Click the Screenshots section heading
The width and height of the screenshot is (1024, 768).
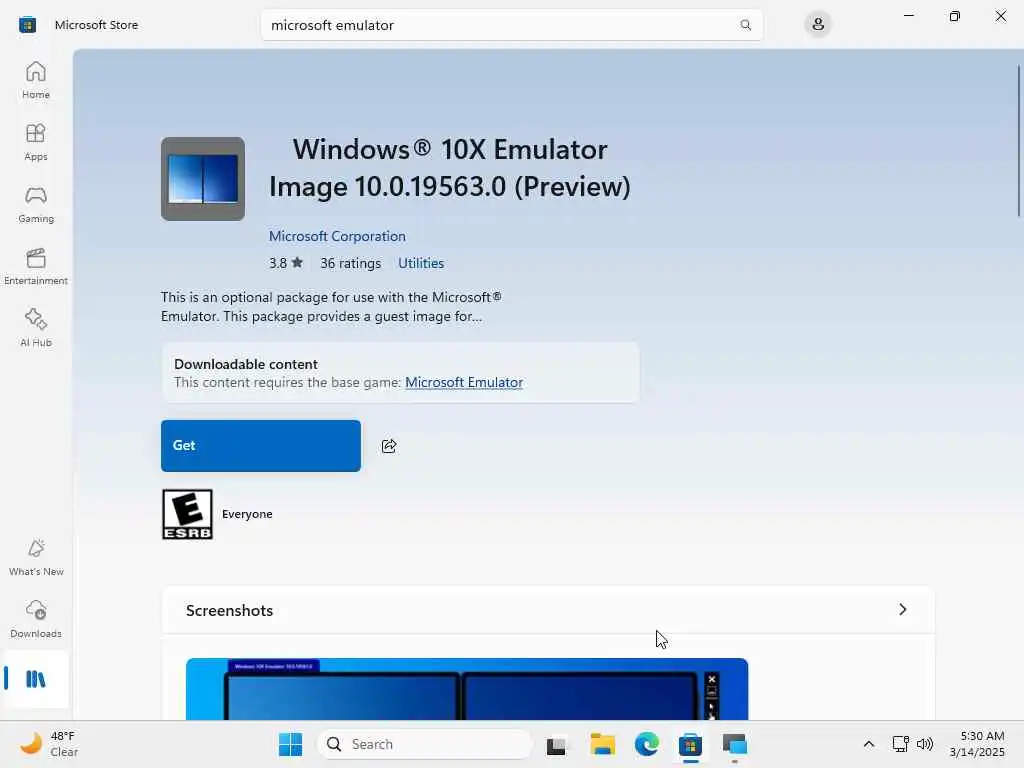click(x=229, y=611)
